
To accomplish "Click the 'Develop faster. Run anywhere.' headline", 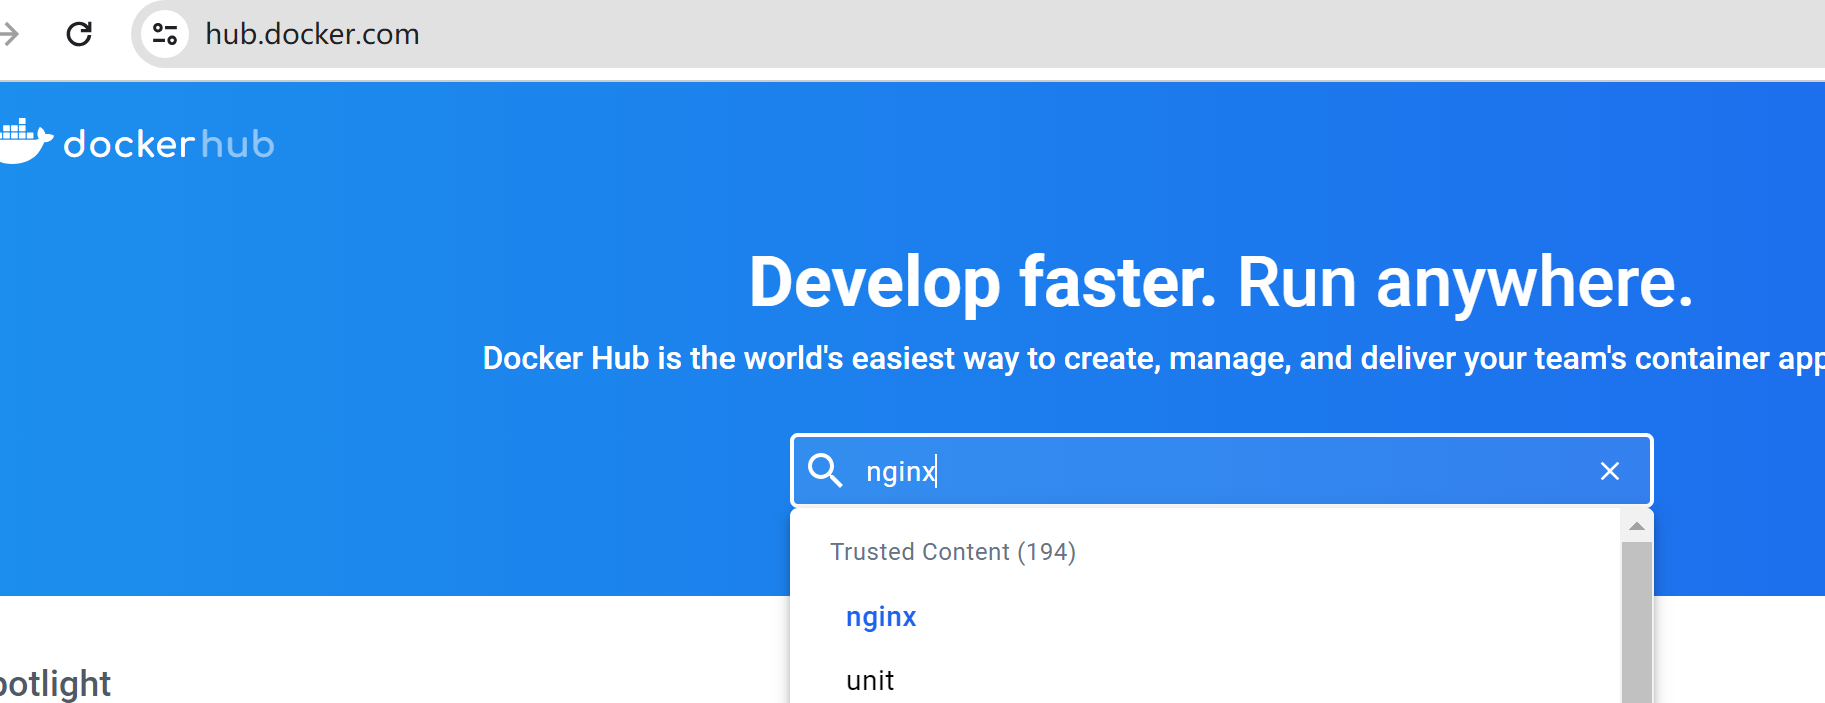I will click(1220, 282).
